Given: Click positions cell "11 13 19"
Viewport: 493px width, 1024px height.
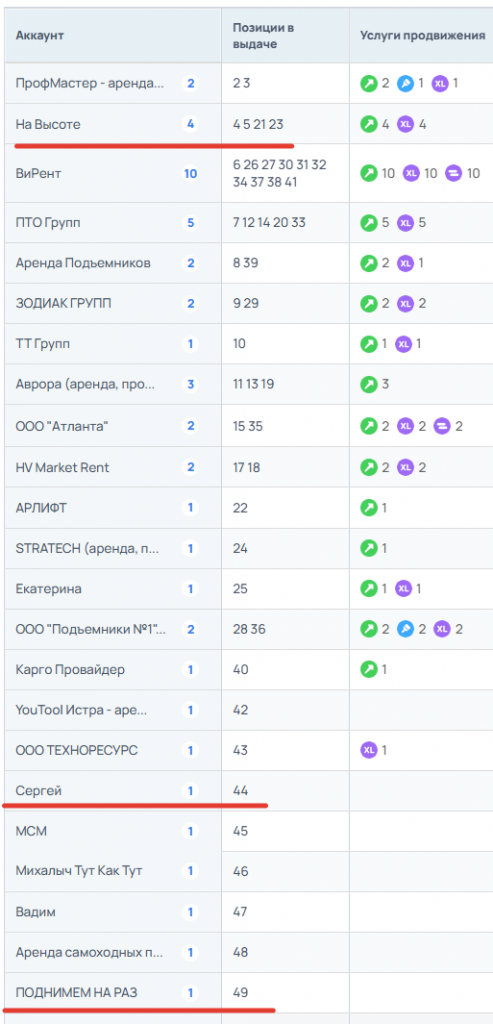Looking at the screenshot, I should tap(253, 384).
